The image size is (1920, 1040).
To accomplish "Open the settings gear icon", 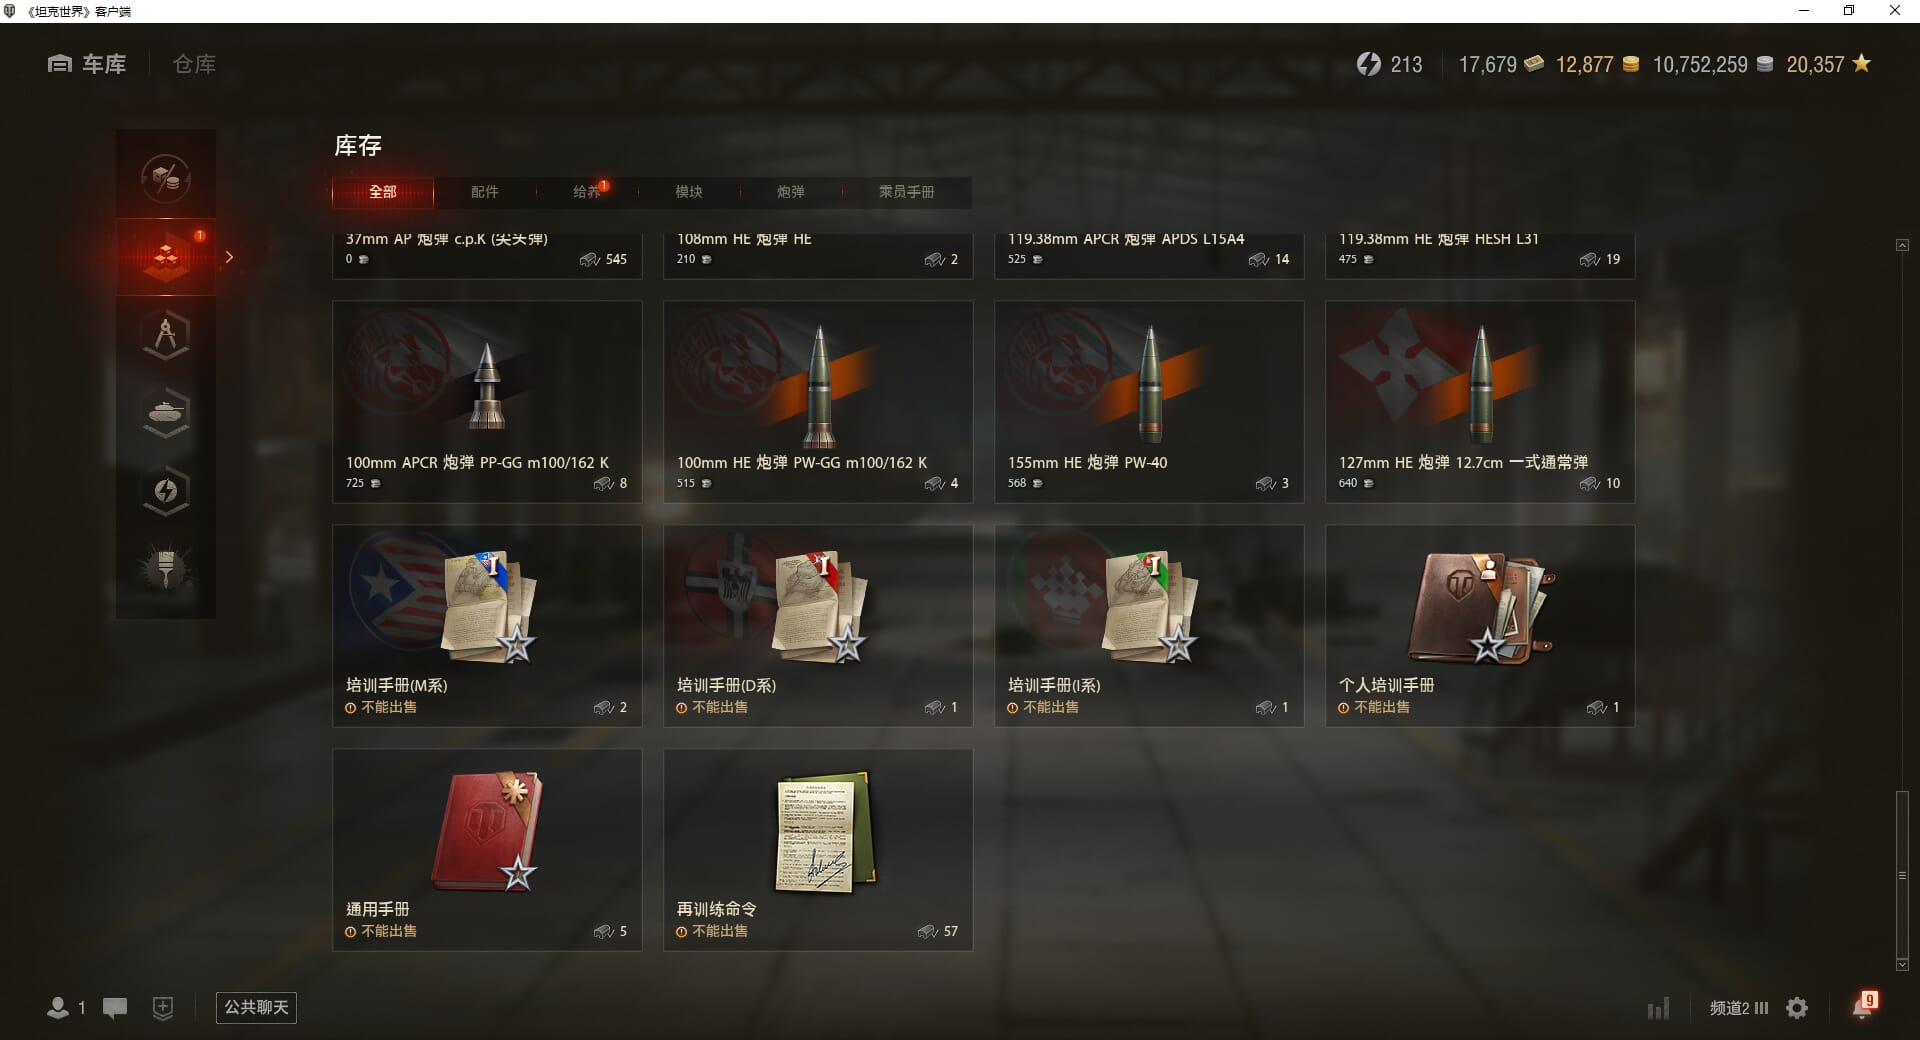I will tap(1797, 1008).
